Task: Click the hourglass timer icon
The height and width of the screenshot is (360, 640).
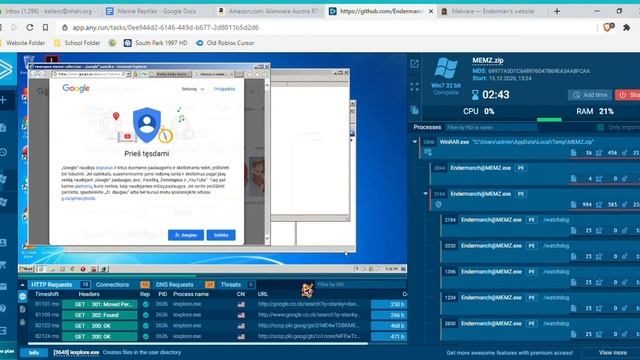Action: tap(475, 95)
